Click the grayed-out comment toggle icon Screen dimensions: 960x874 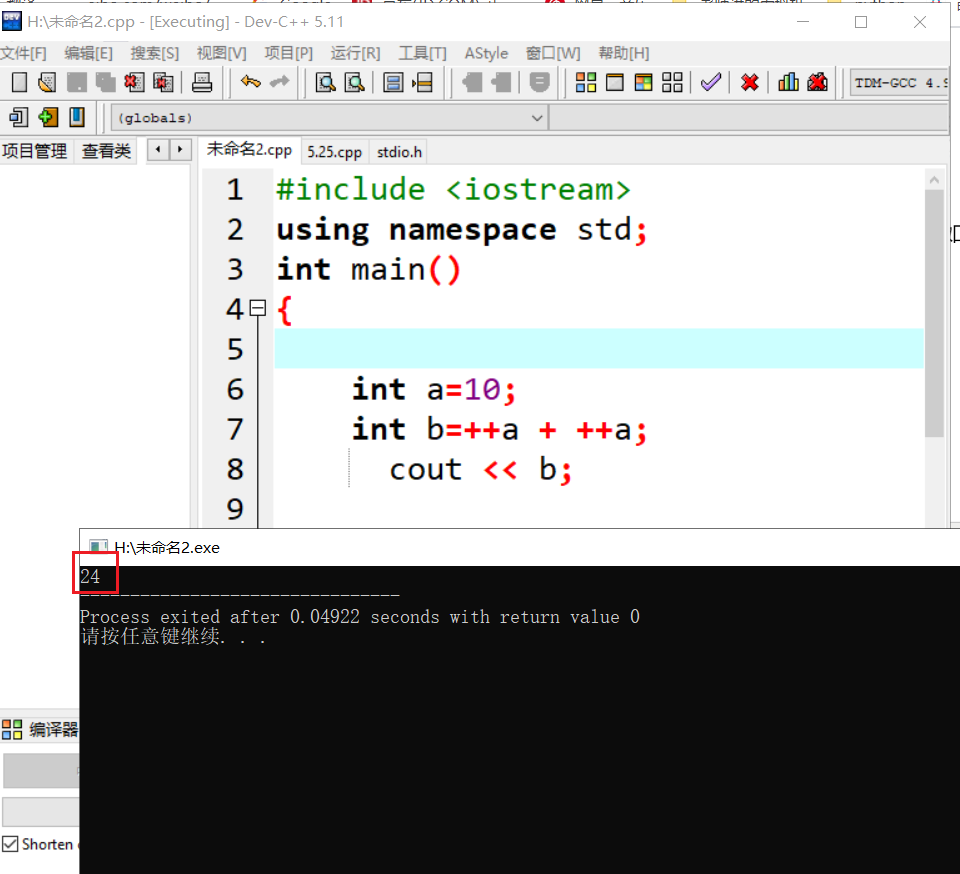pos(539,81)
